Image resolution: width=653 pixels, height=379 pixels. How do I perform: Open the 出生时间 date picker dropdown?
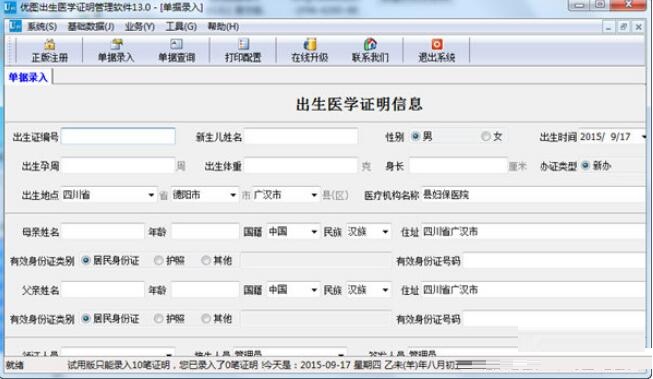[643, 137]
